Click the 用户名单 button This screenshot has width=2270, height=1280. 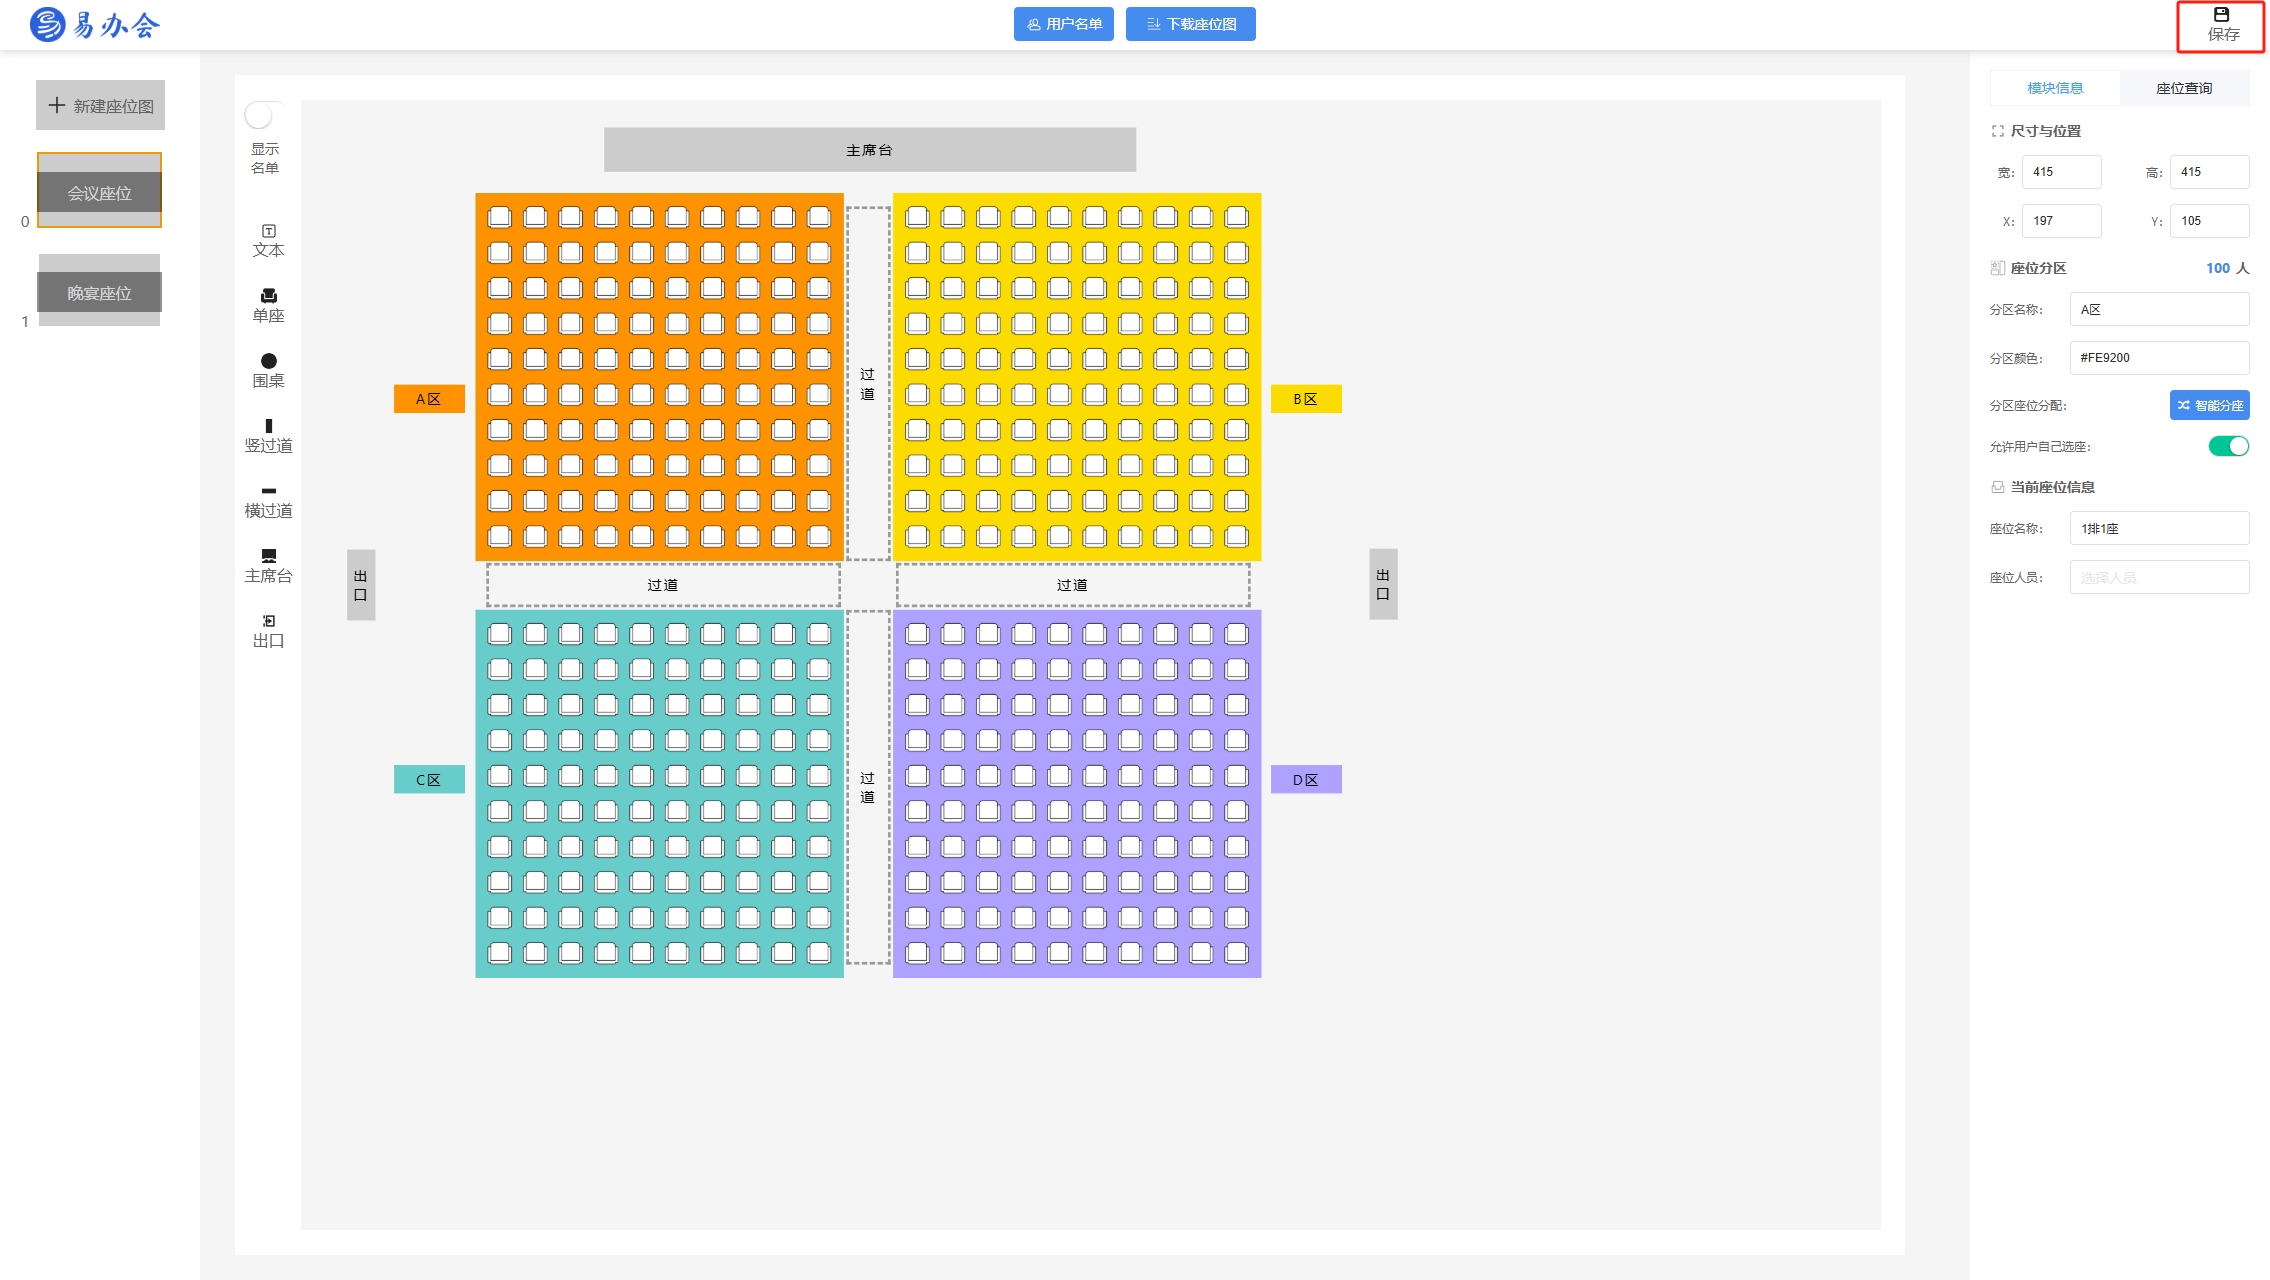click(1063, 24)
